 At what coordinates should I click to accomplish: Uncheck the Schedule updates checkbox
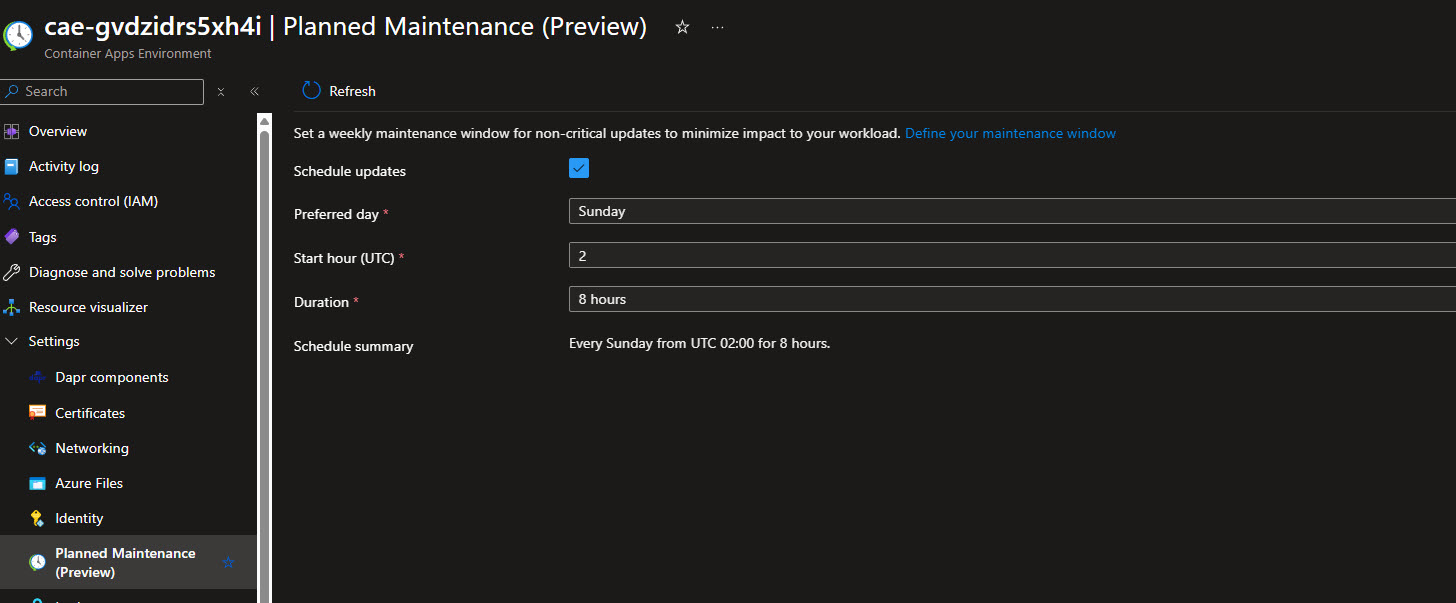pyautogui.click(x=579, y=168)
